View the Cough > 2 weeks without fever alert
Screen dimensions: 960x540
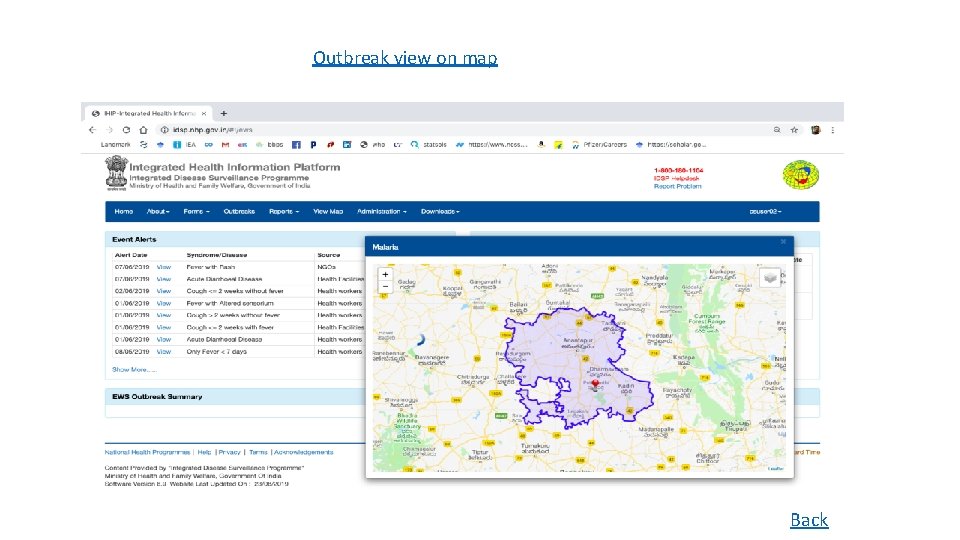click(163, 315)
